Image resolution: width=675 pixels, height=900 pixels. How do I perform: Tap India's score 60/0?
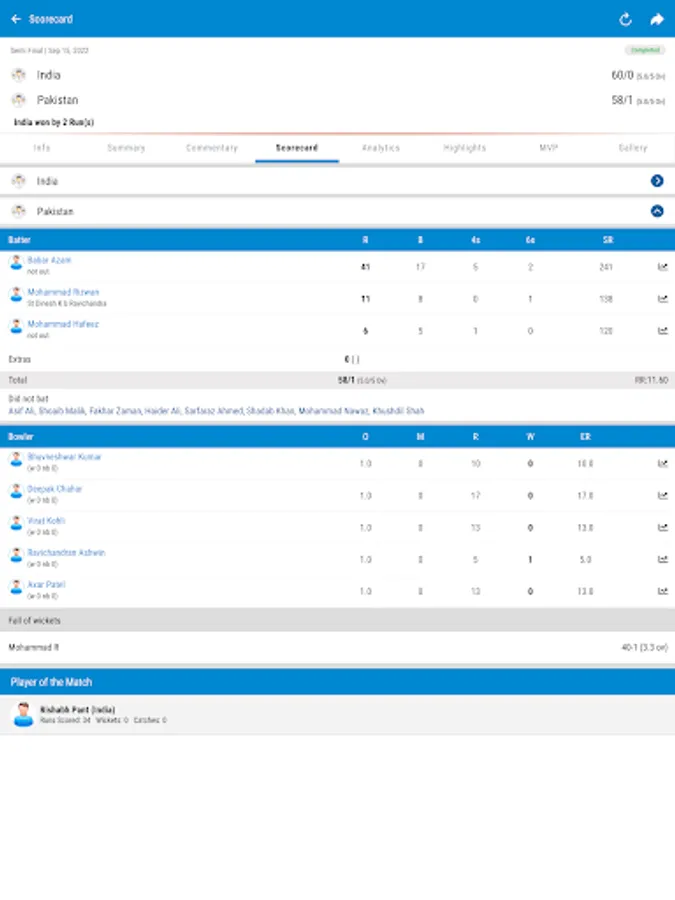coord(622,75)
